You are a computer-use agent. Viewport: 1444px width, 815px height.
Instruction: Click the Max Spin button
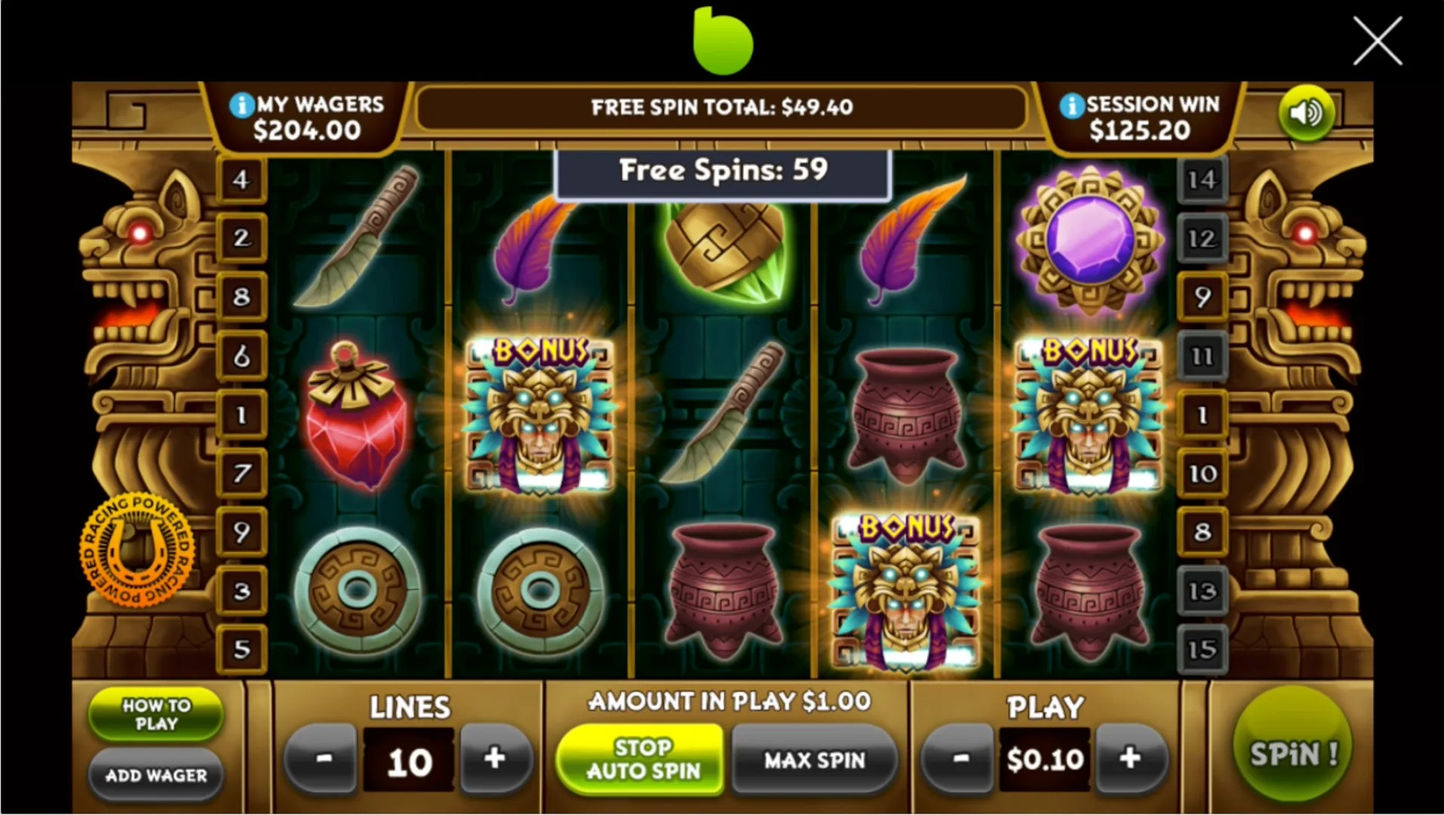click(814, 760)
